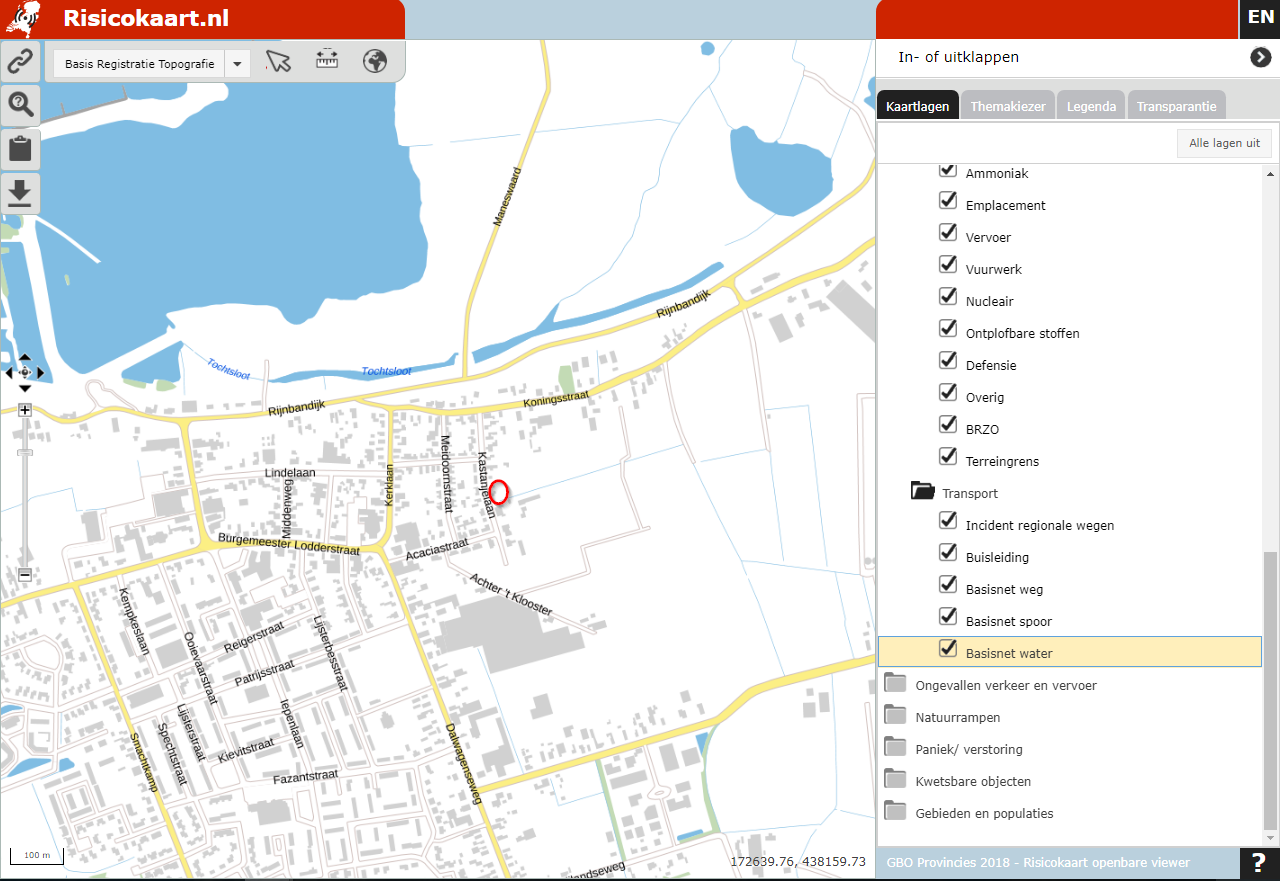Uncheck the Vuurwerk layer checkbox
Image resolution: width=1280 pixels, height=881 pixels.
948,265
